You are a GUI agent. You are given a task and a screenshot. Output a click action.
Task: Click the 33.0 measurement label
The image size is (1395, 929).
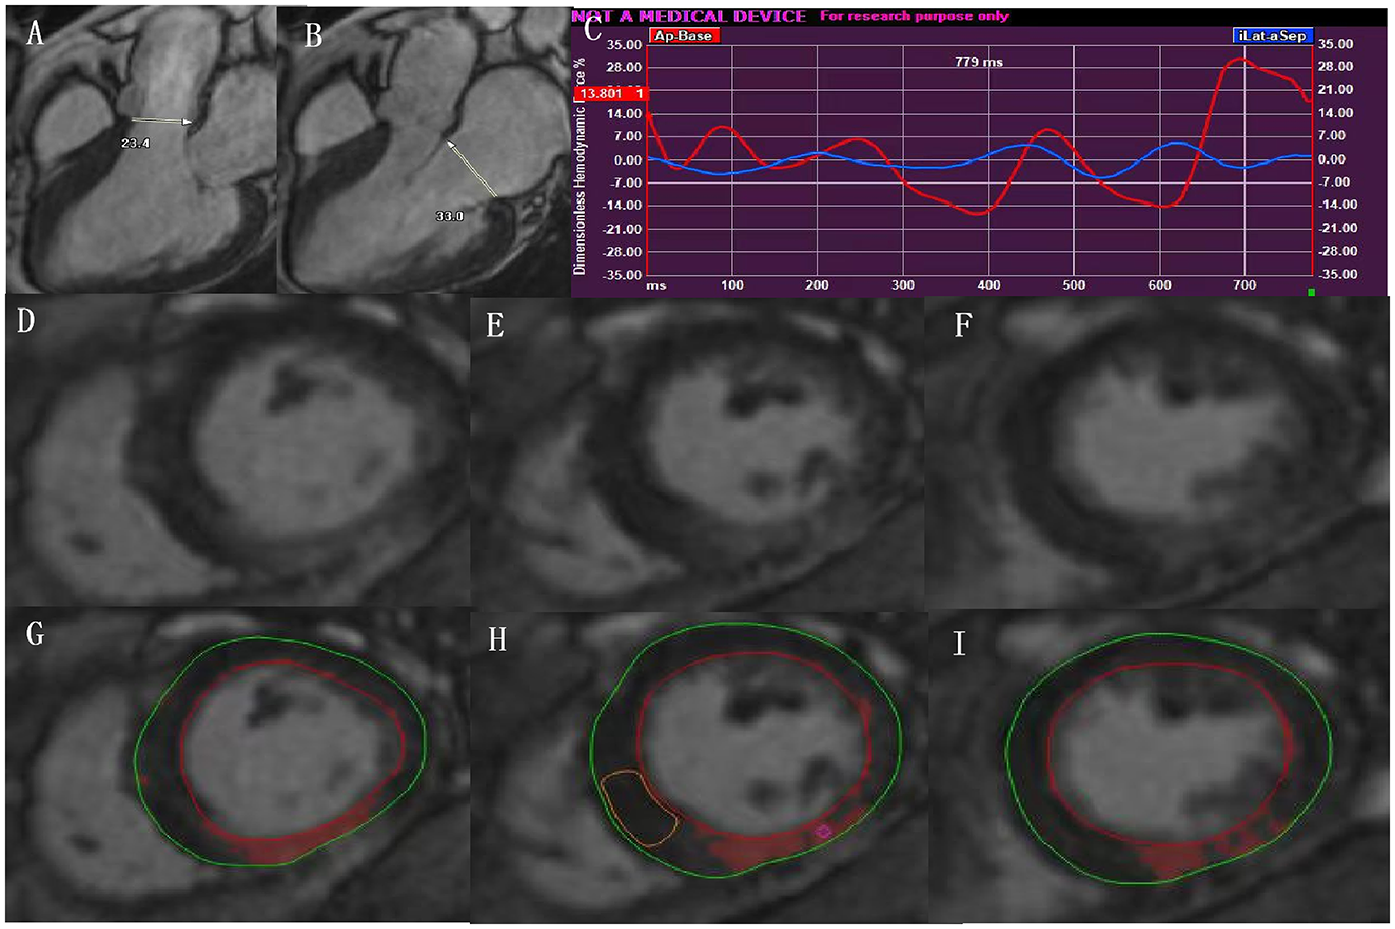(449, 215)
